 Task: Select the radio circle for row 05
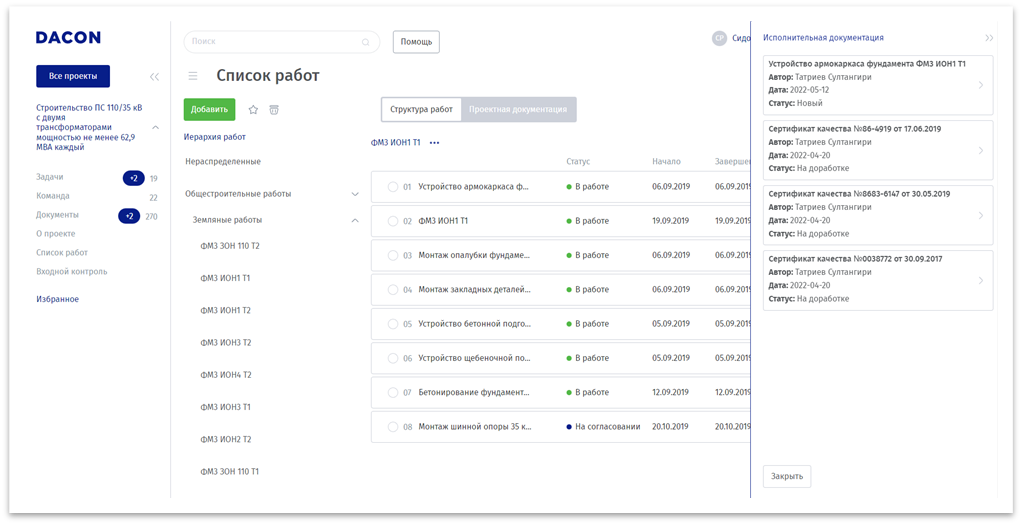[x=393, y=324]
